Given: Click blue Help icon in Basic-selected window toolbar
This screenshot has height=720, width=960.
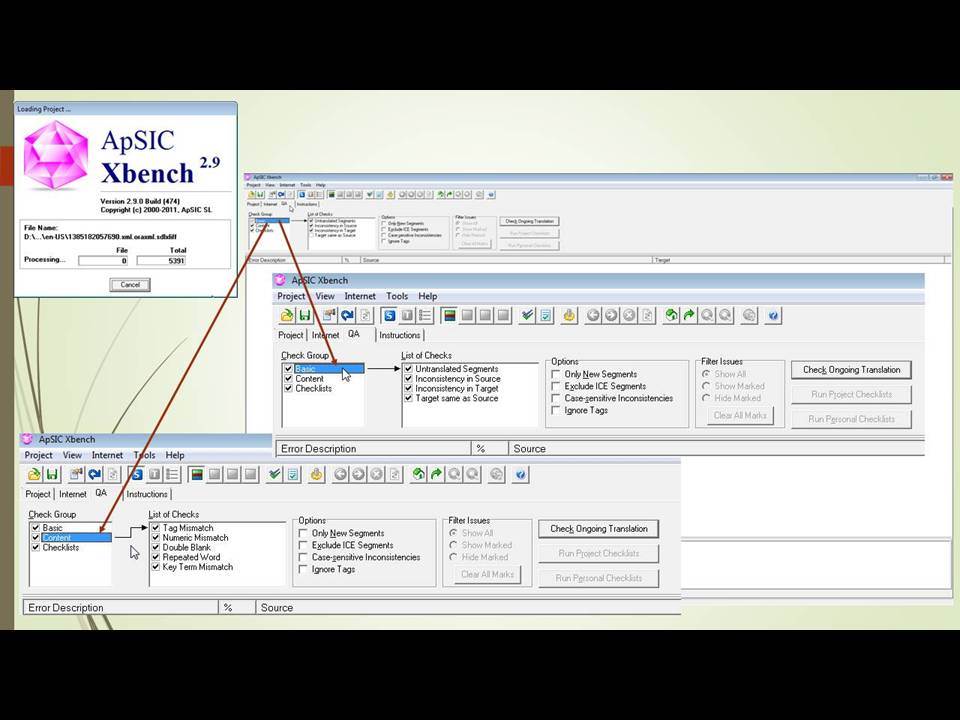Looking at the screenshot, I should pyautogui.click(x=773, y=315).
